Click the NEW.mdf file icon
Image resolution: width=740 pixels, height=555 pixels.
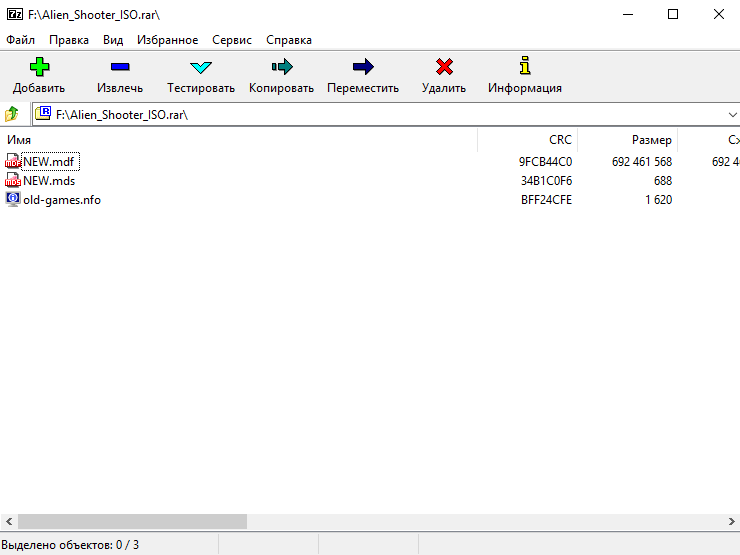click(x=13, y=161)
